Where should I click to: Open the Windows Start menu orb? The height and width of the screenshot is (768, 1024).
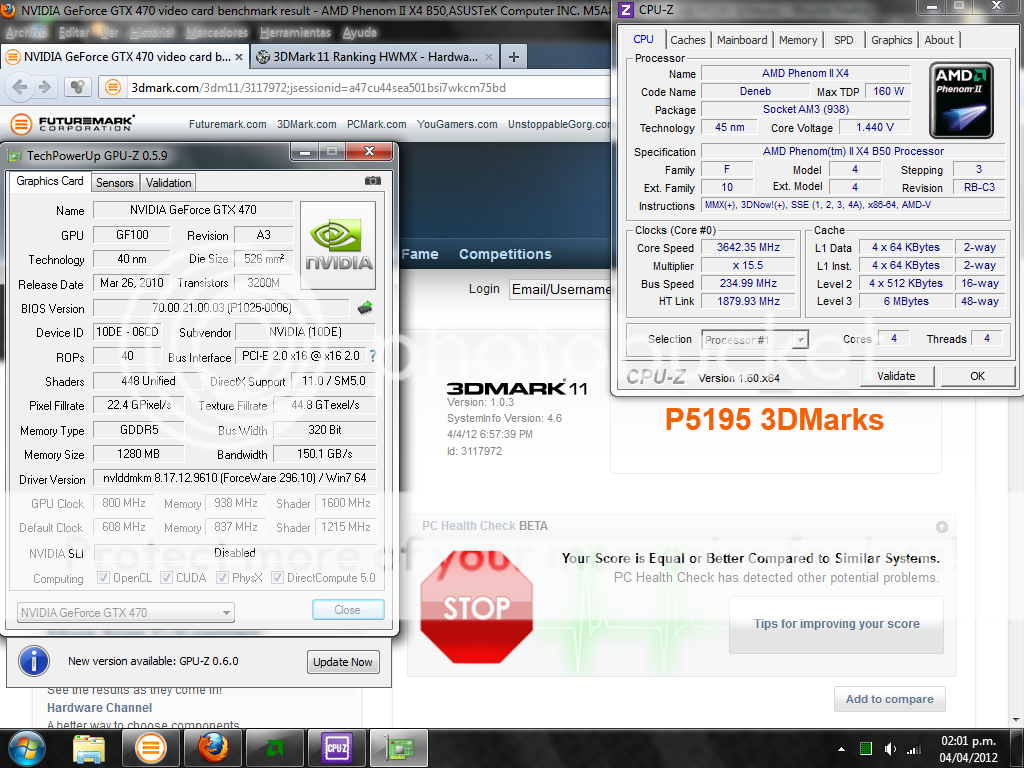tap(26, 748)
